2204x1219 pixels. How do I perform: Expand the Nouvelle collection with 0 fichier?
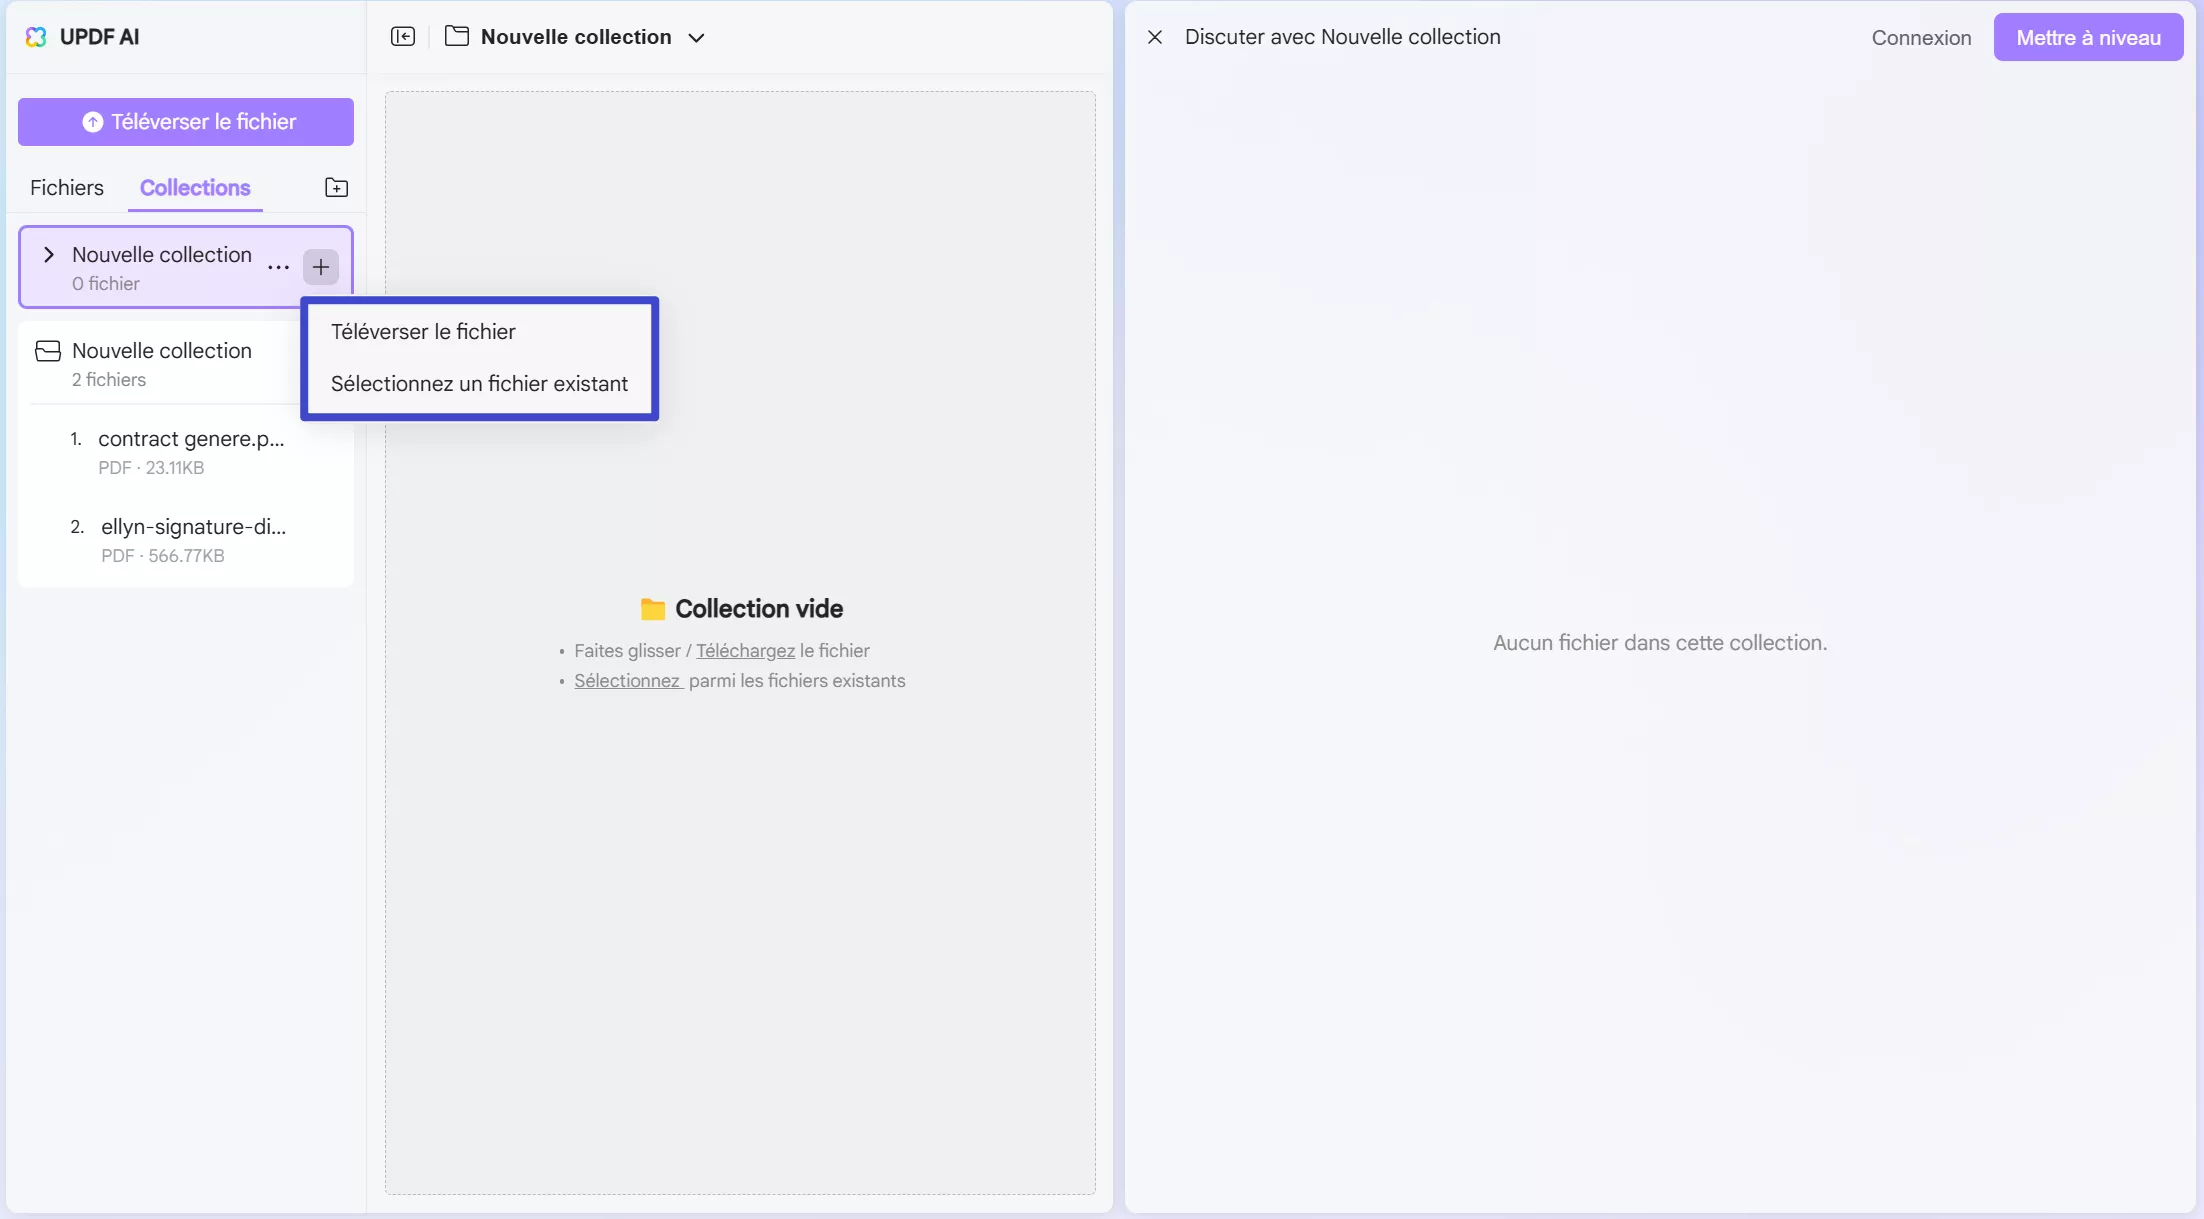[48, 255]
